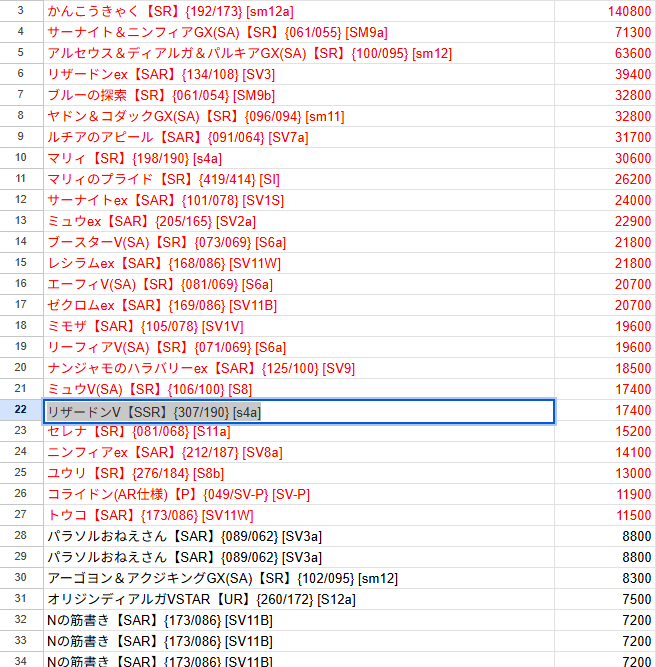Click the price cell 15200

pos(605,431)
